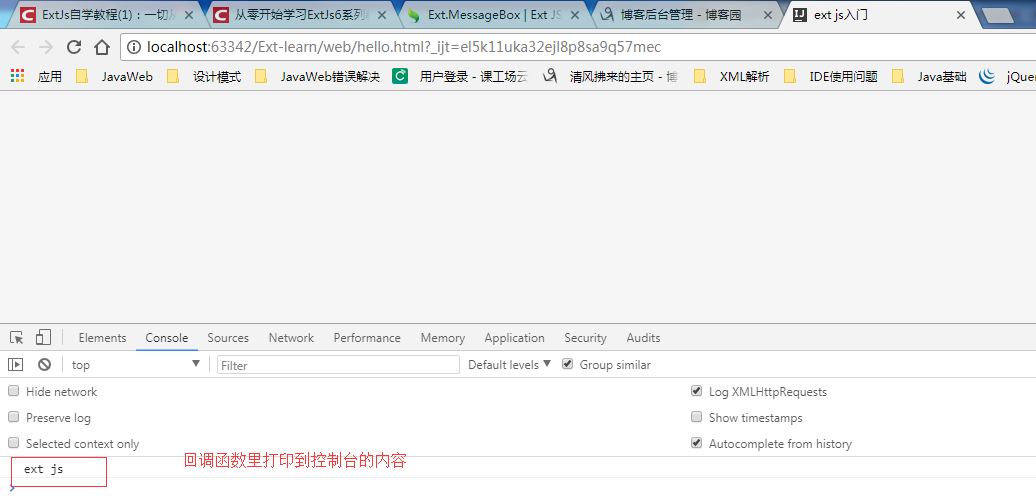Clear the console with the ban icon
The image size is (1036, 504).
tap(44, 365)
